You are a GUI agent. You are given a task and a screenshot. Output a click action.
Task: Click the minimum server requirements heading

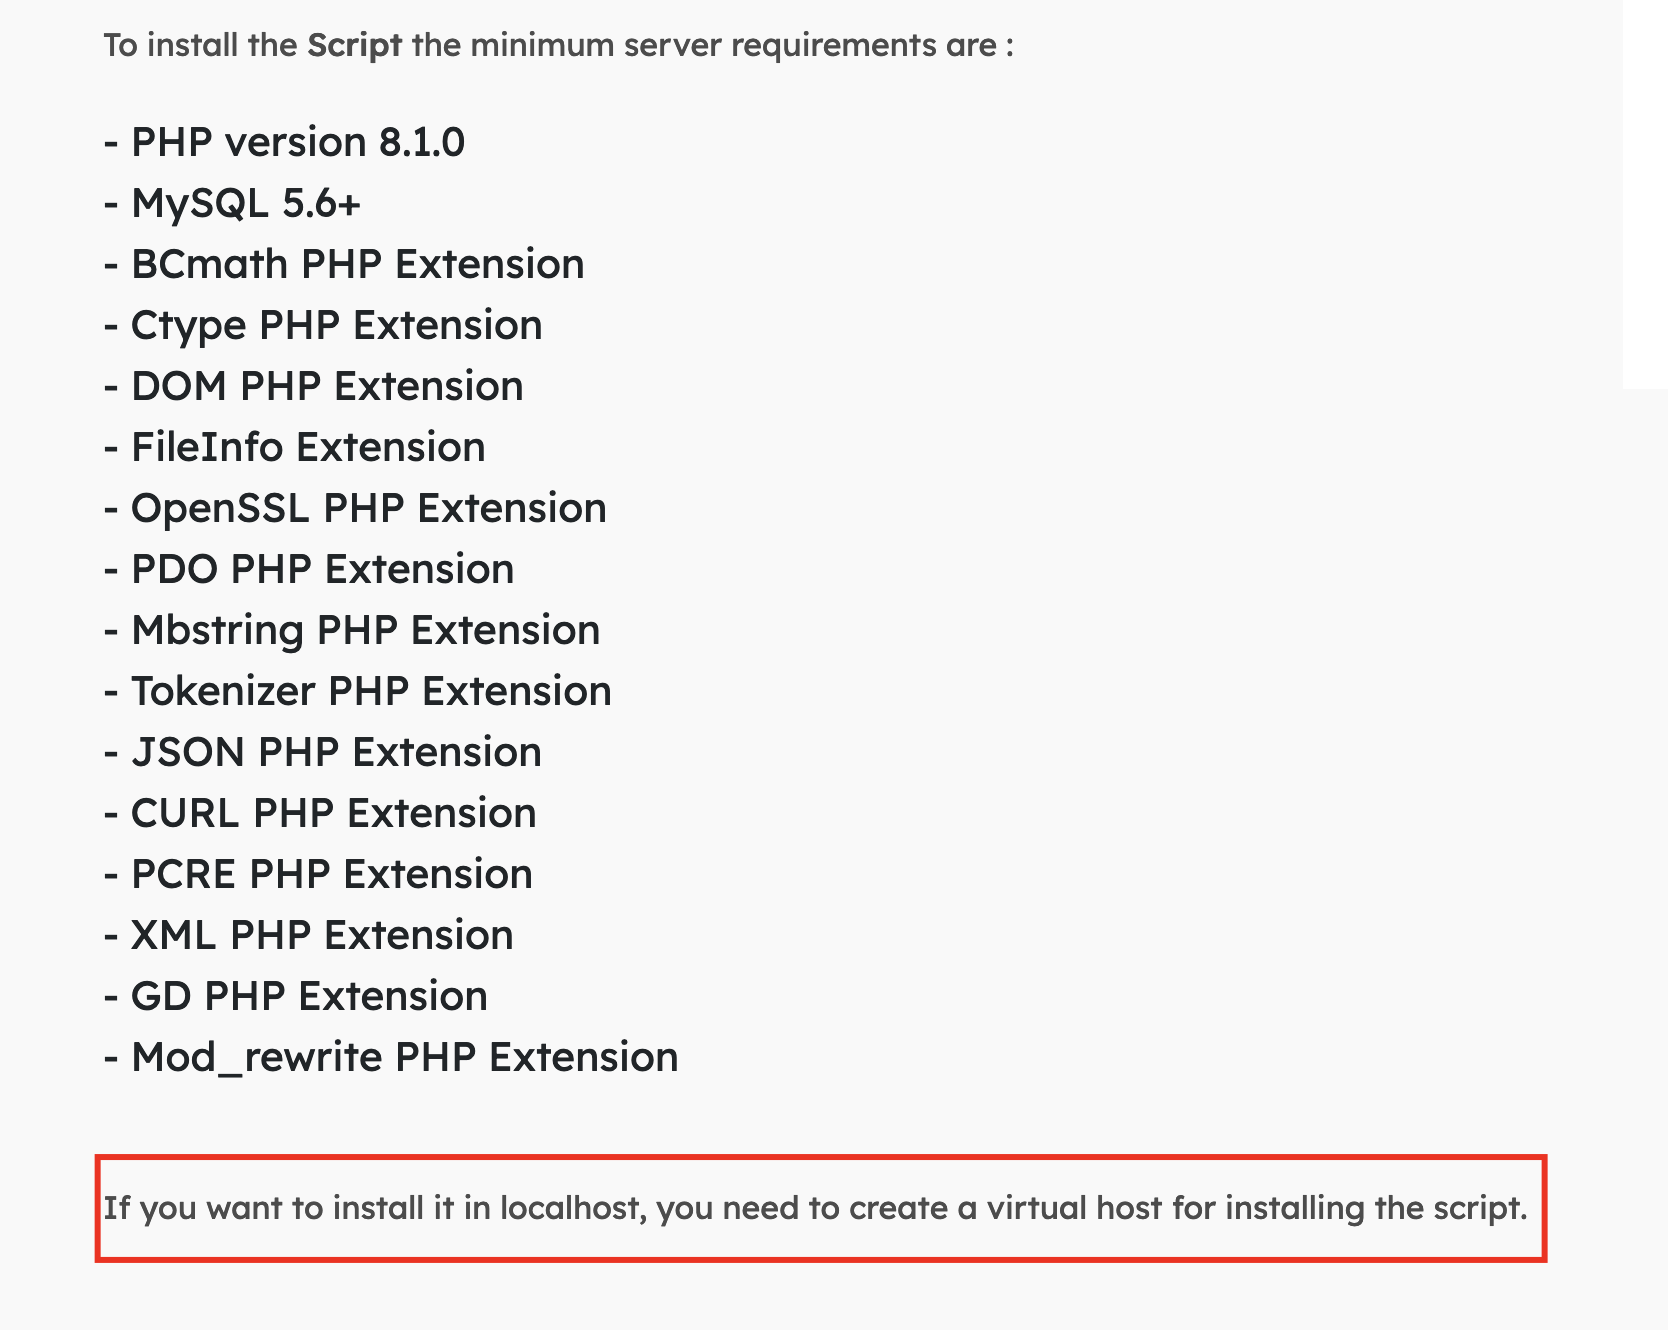[x=559, y=46]
